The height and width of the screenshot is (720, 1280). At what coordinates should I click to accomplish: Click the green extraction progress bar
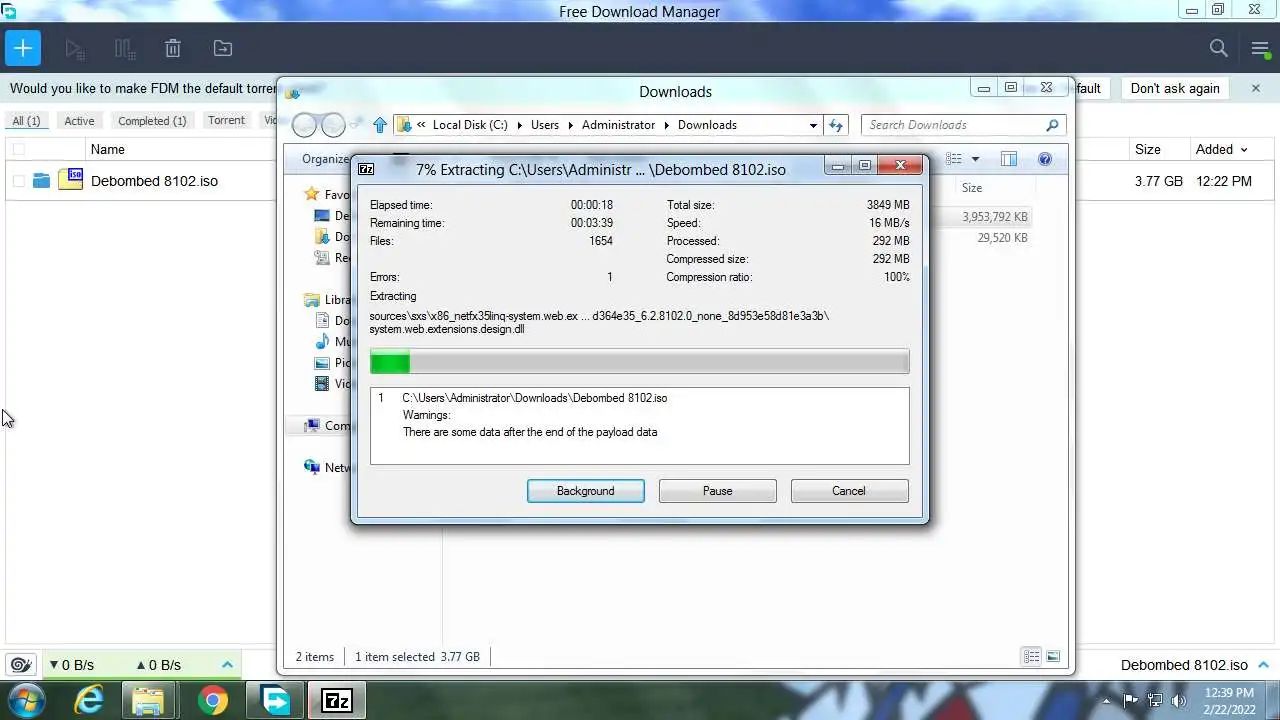pos(390,361)
